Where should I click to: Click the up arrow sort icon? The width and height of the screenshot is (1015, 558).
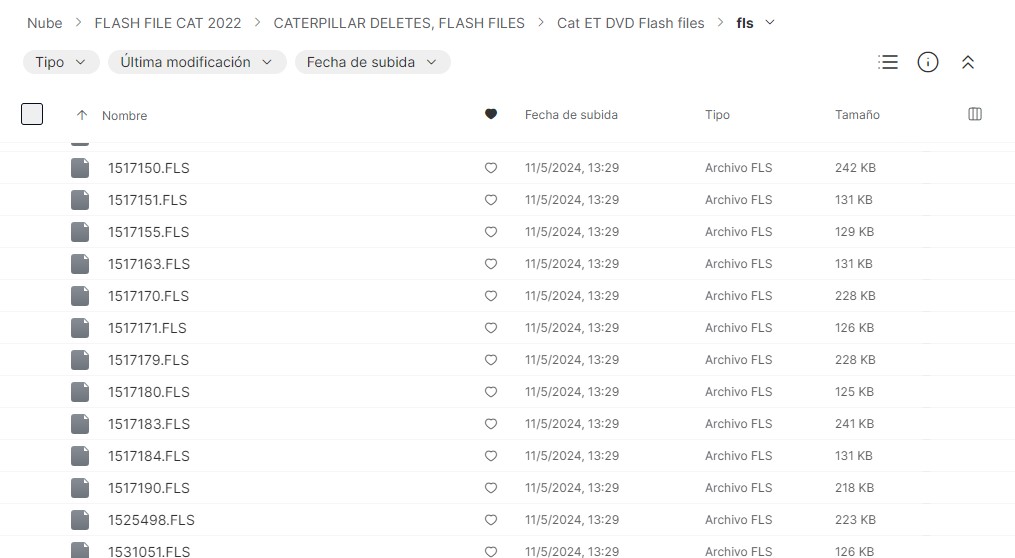(x=82, y=115)
